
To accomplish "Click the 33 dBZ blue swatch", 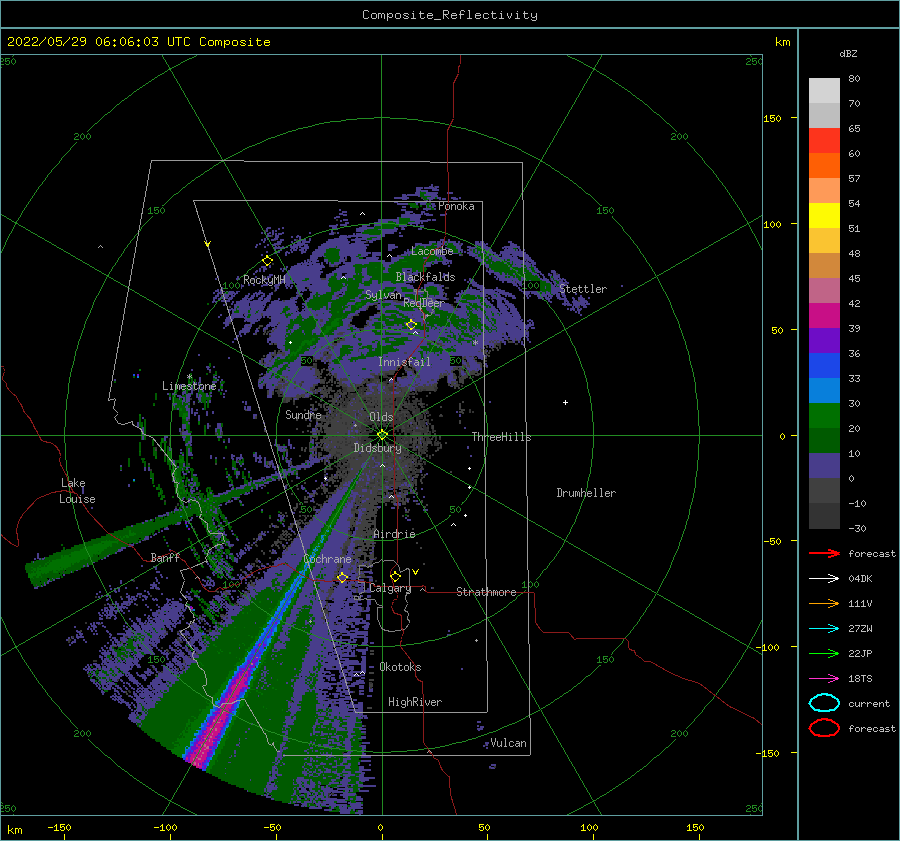I will (824, 365).
